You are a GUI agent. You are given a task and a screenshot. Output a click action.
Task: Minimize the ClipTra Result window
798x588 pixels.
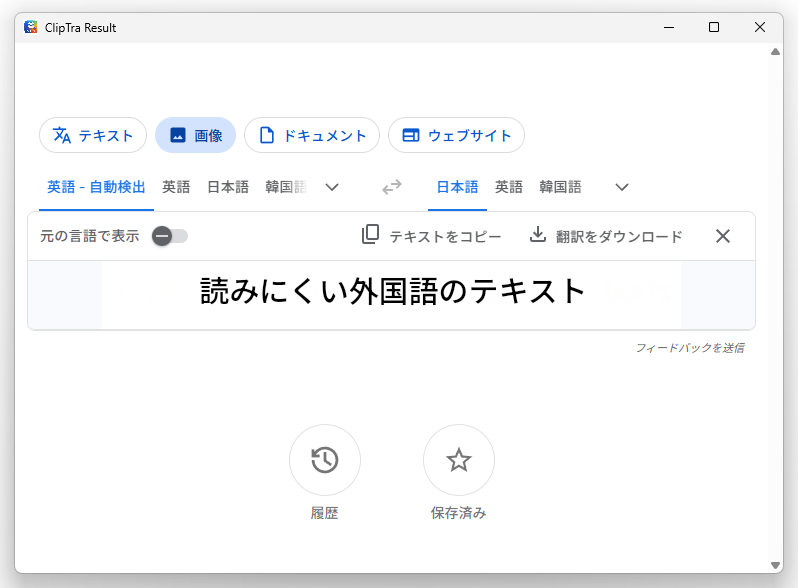(669, 27)
